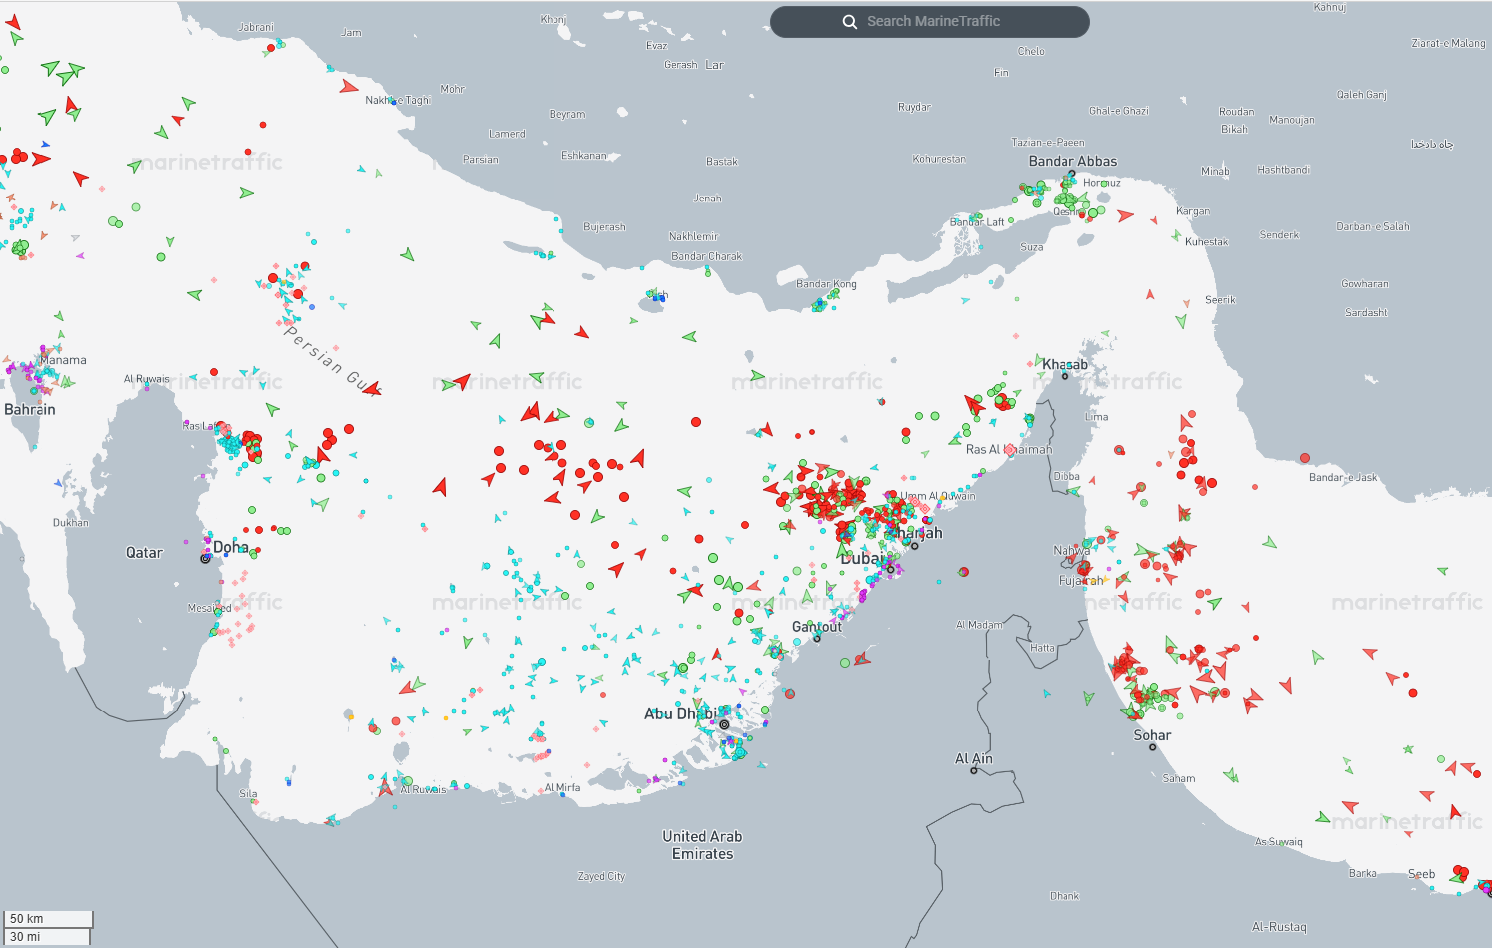Select the red vessel dot near Bandar-e-Jask

1305,458
